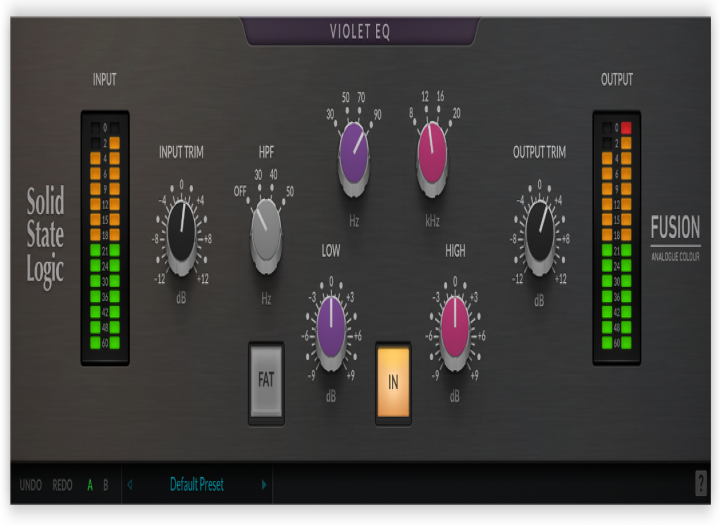Go to next preset arrow
This screenshot has width=720, height=525.
[264, 485]
